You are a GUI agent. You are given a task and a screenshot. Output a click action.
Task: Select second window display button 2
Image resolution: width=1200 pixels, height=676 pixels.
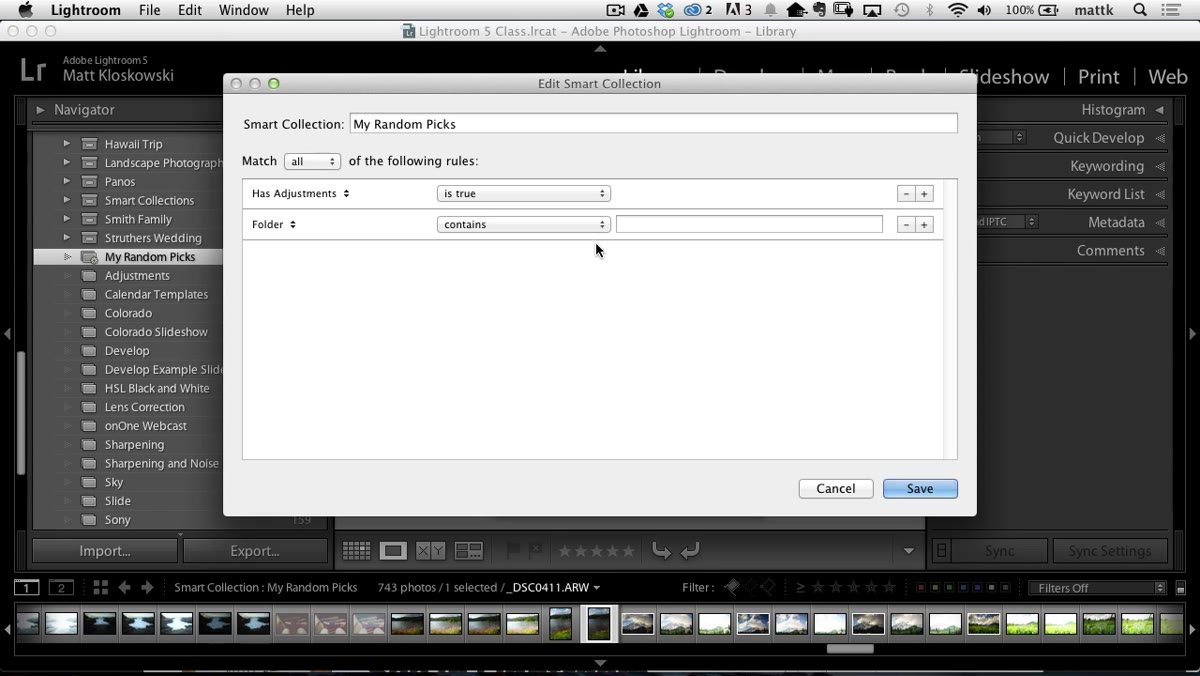click(x=61, y=588)
